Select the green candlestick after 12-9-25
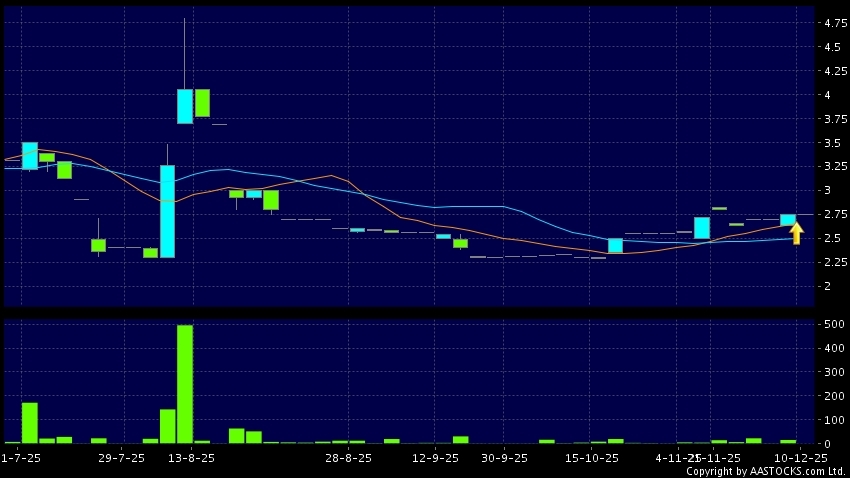 click(460, 243)
